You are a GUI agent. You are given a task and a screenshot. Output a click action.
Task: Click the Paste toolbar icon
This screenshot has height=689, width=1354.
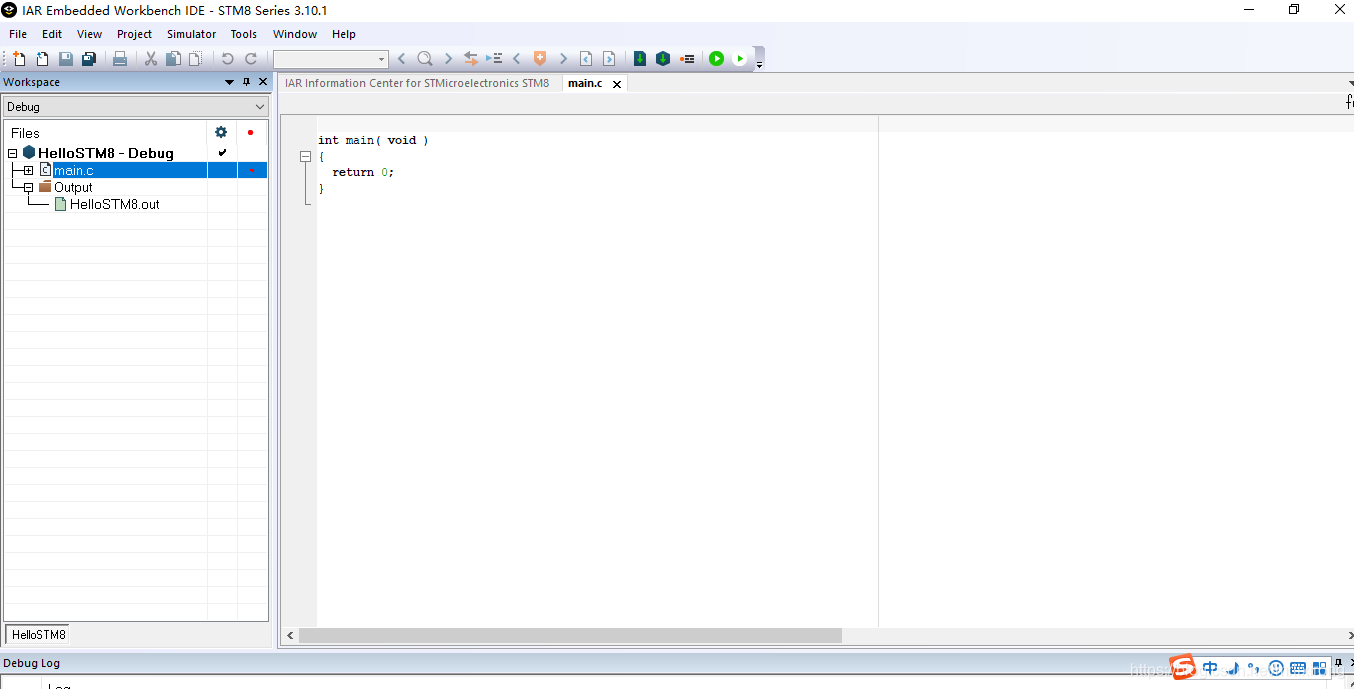point(195,59)
